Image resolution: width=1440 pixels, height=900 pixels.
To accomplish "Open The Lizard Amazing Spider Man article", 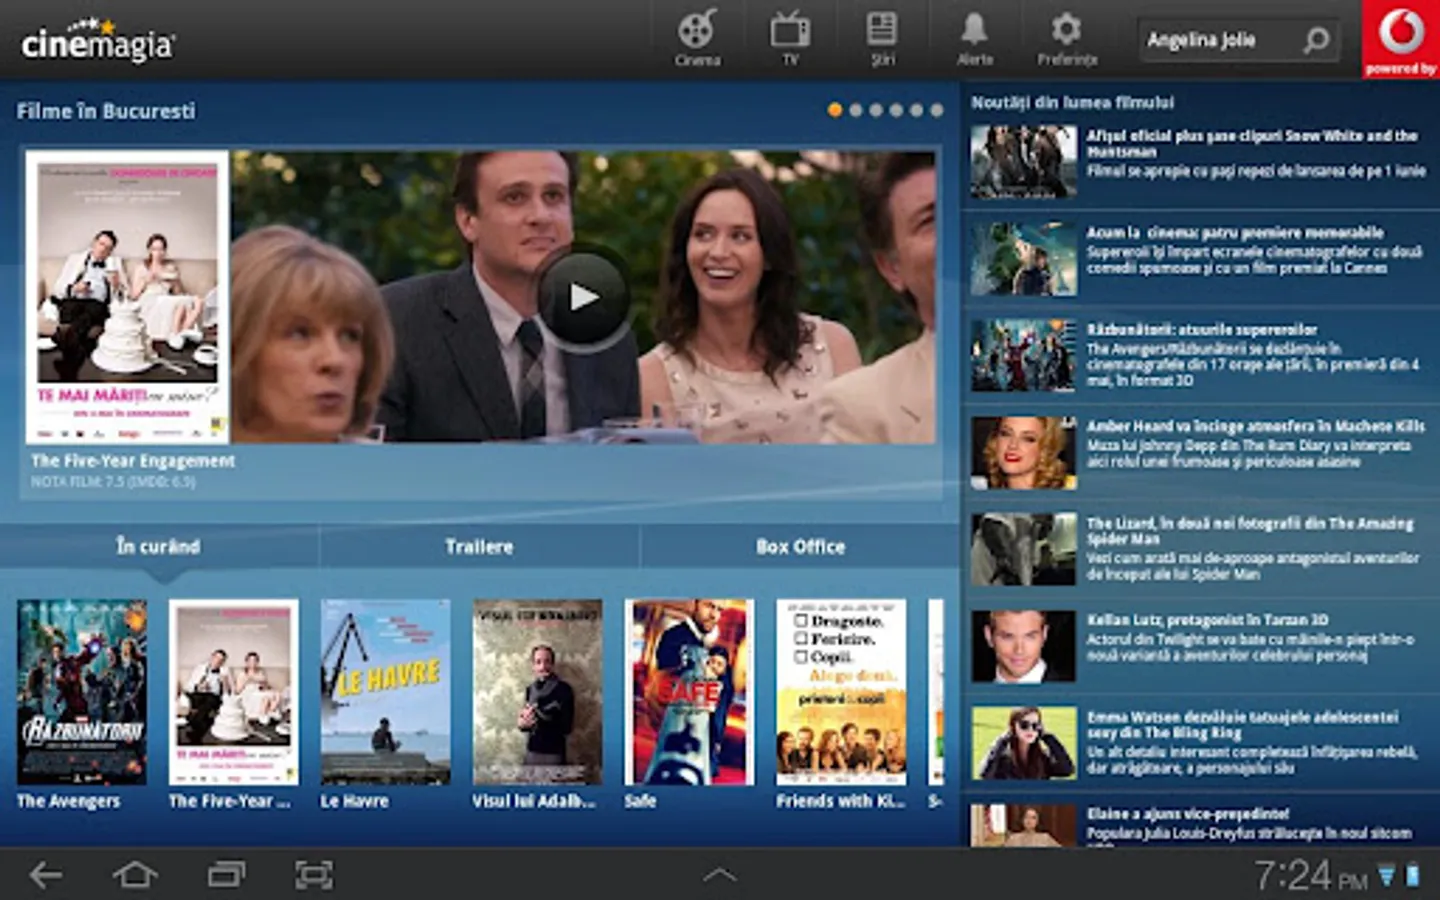I will (1200, 549).
